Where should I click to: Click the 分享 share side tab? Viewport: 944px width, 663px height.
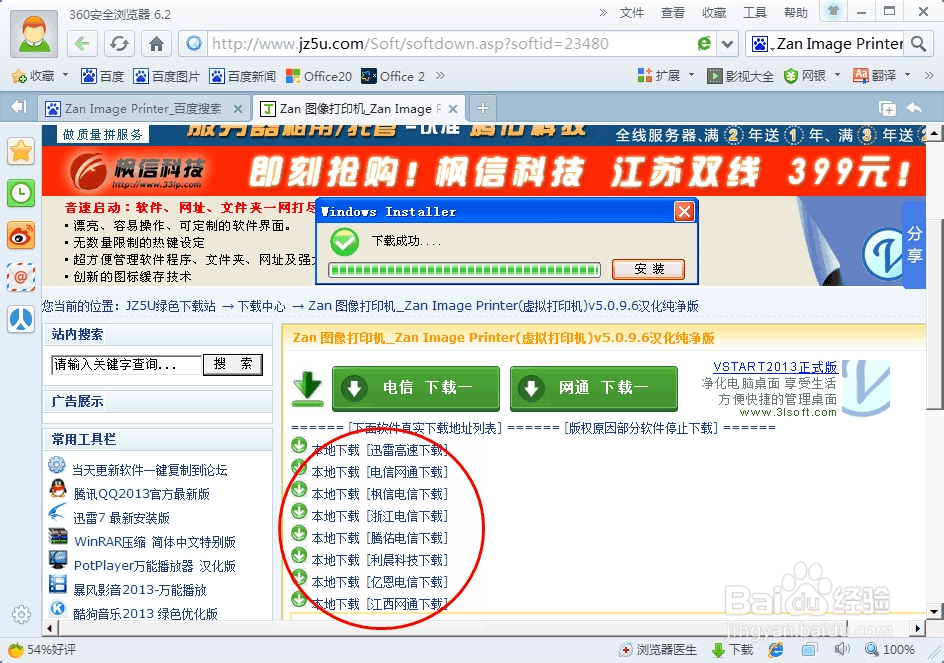pos(914,244)
